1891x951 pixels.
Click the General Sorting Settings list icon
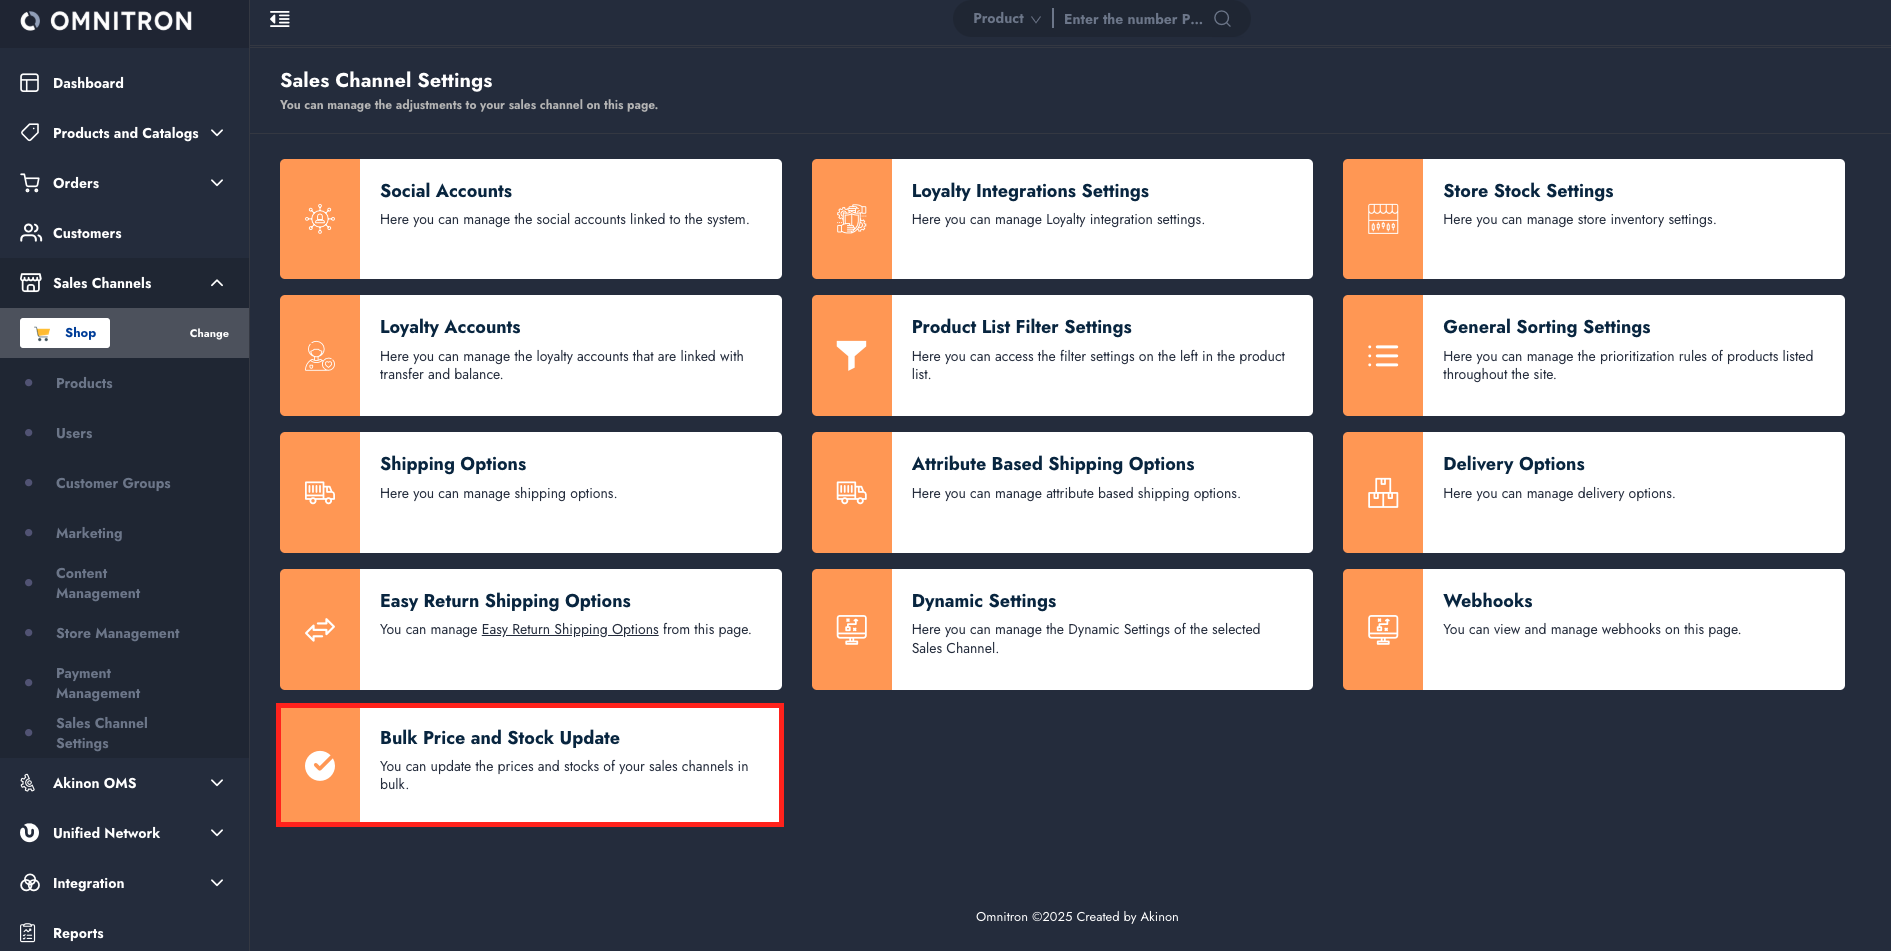pos(1382,355)
